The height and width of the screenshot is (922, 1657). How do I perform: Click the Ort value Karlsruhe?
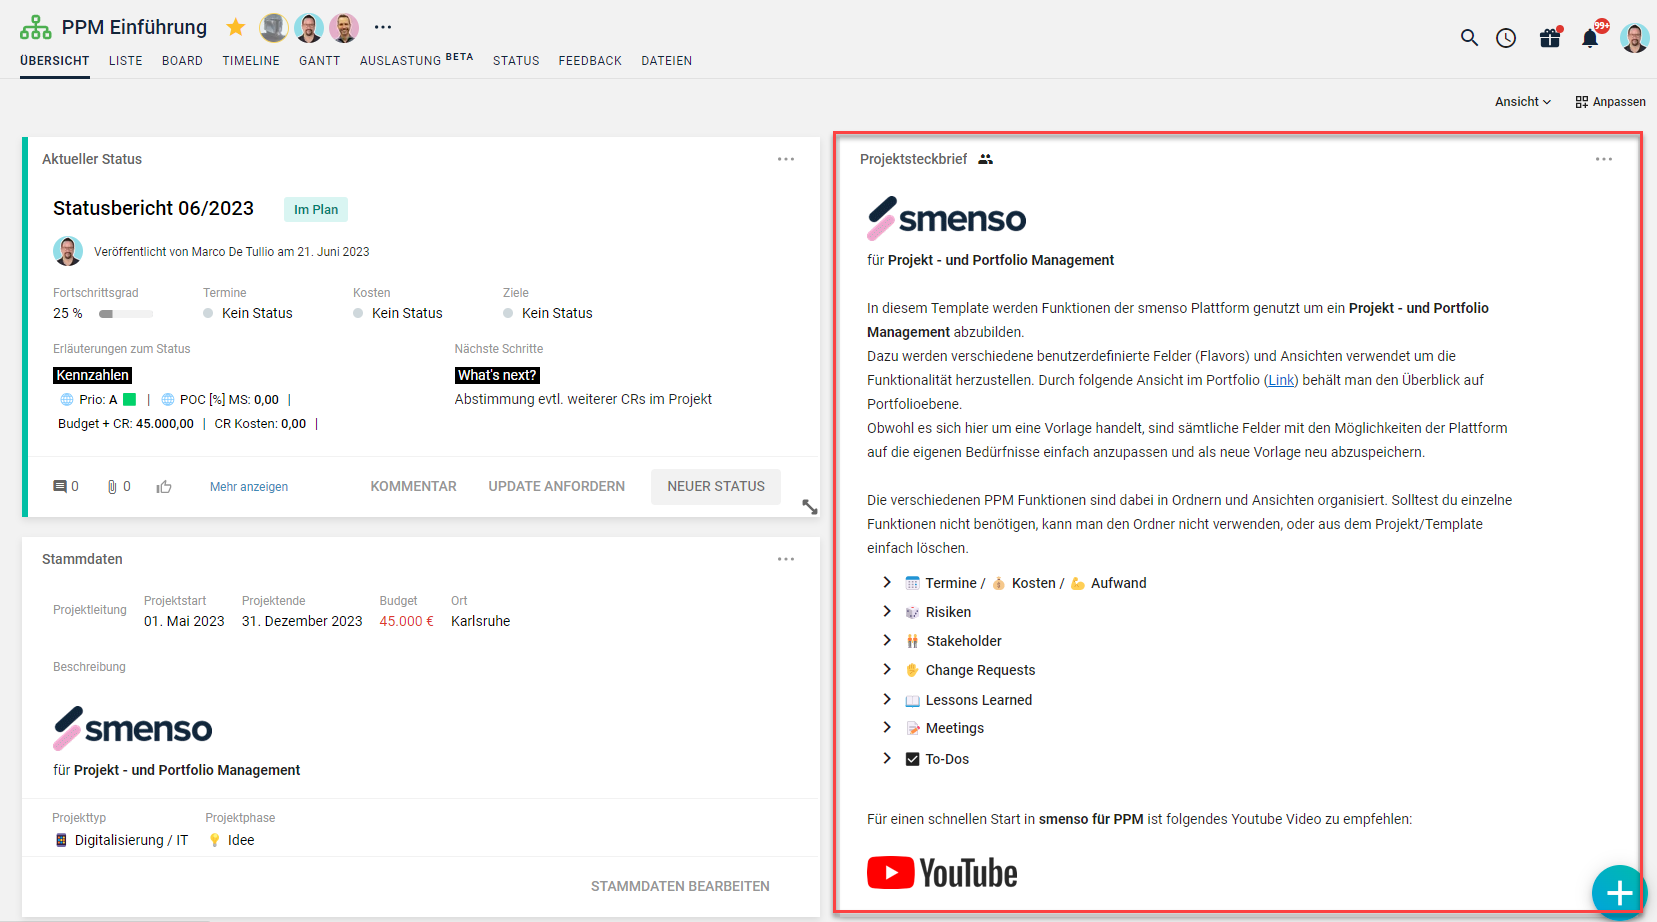click(x=481, y=621)
